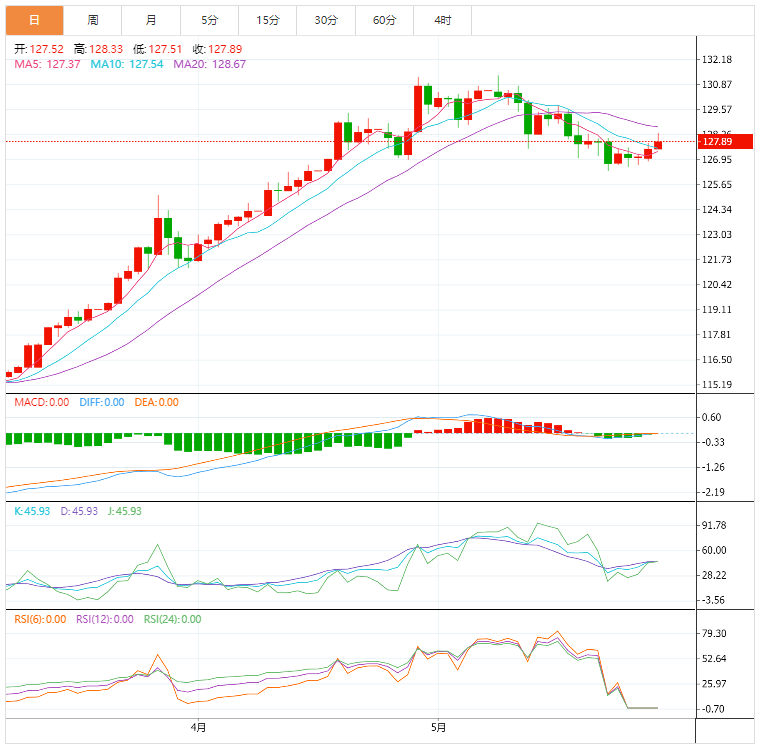The height and width of the screenshot is (745, 760).
Task: Switch to the 周 weekly tab
Action: pyautogui.click(x=93, y=20)
